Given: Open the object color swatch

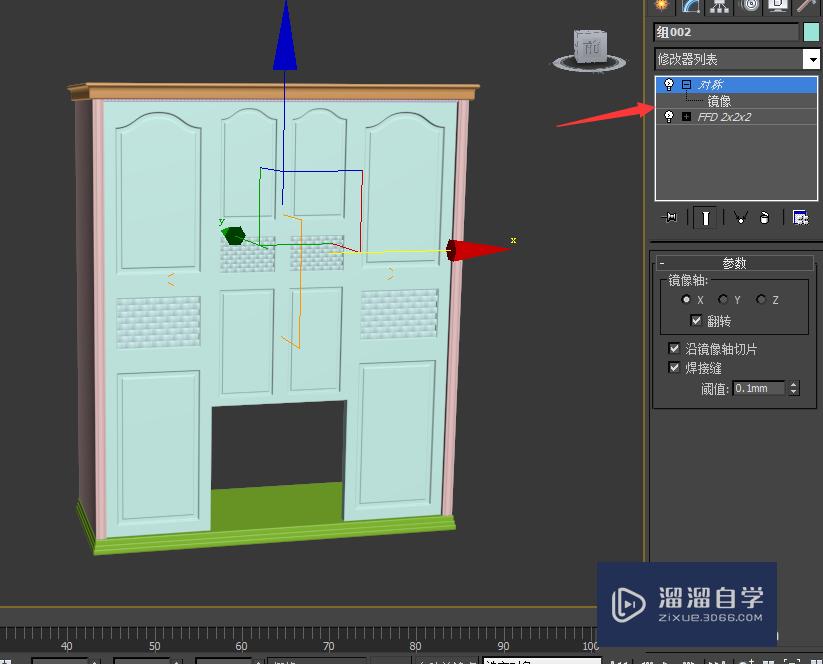Looking at the screenshot, I should tap(811, 32).
